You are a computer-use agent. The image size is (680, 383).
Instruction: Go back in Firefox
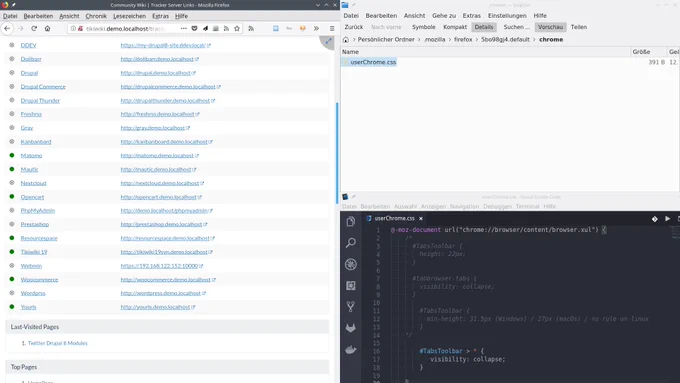[x=7, y=29]
